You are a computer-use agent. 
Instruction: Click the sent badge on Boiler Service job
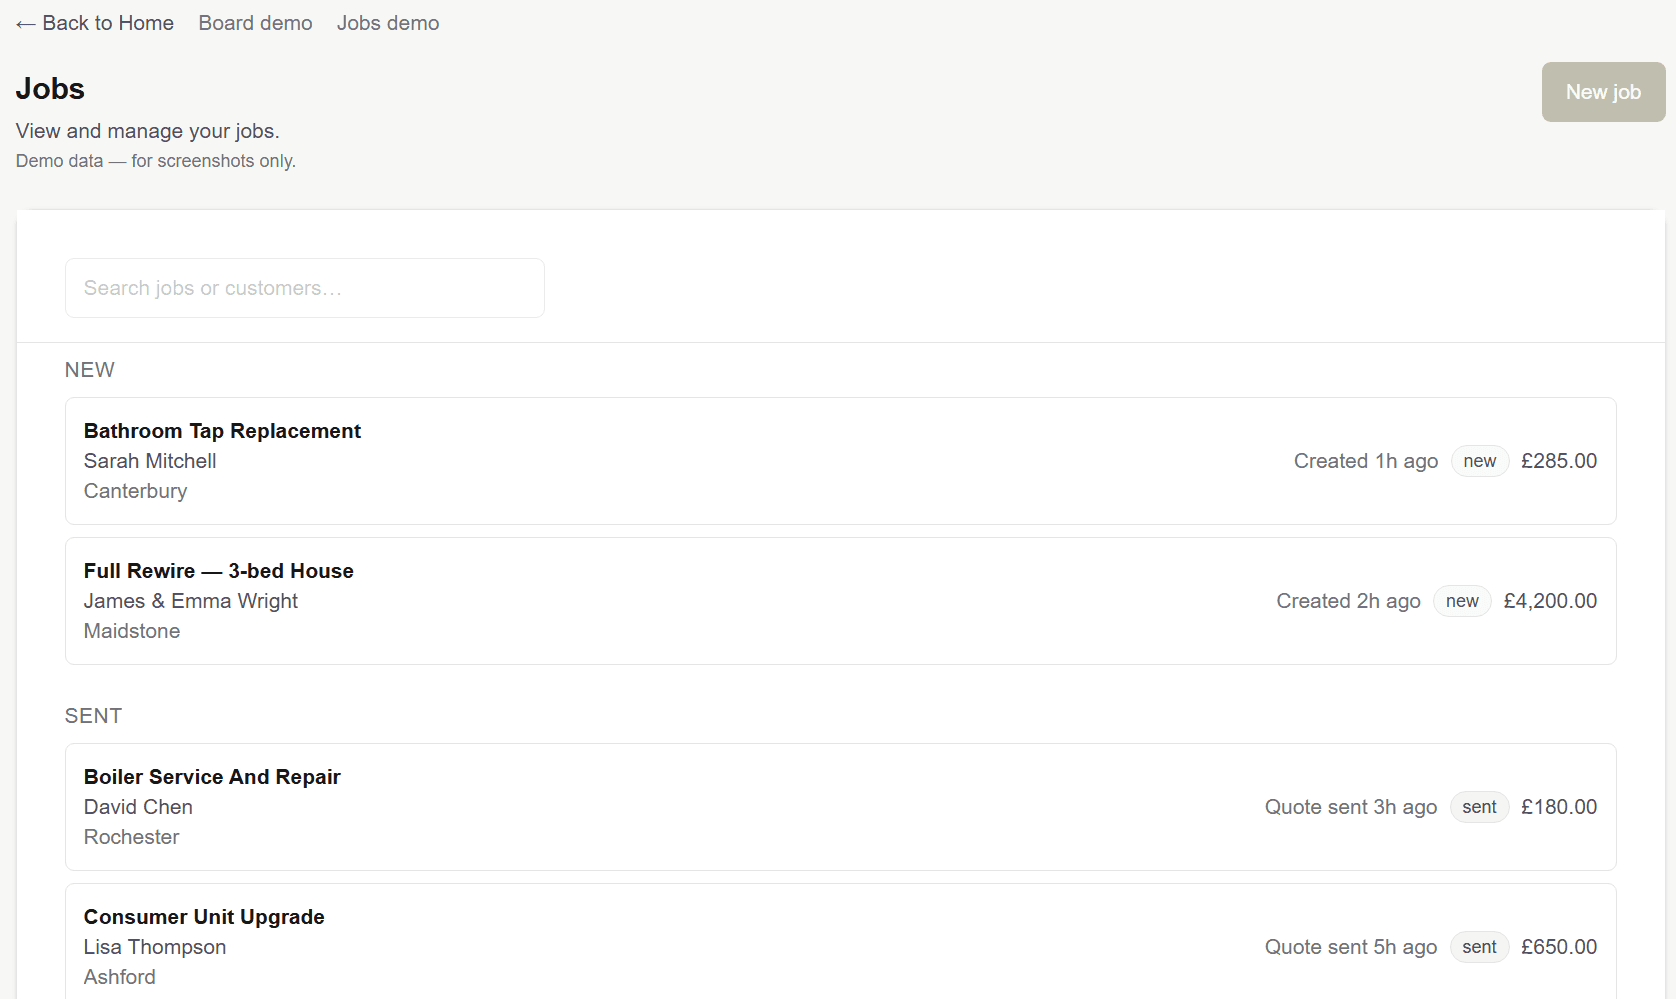tap(1479, 807)
